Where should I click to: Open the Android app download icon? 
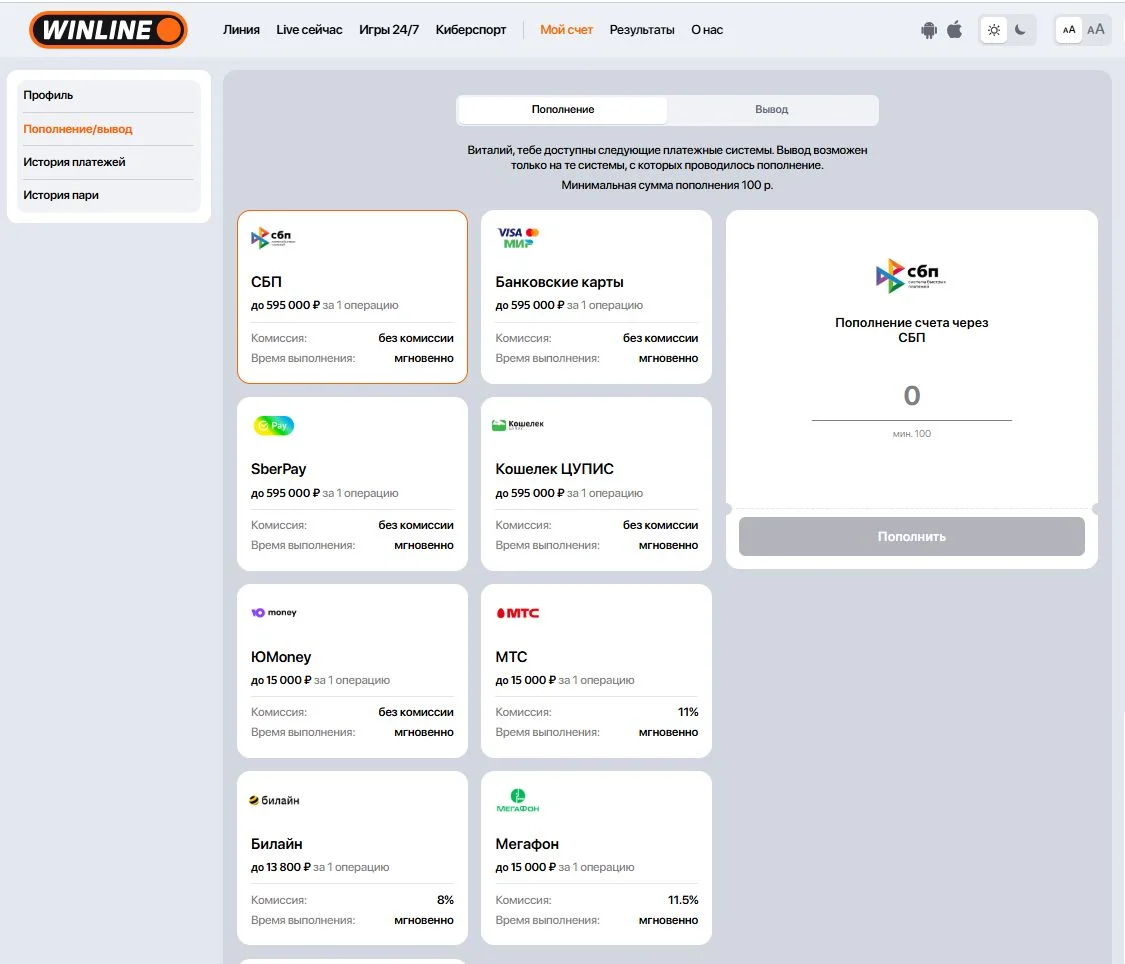click(x=929, y=30)
